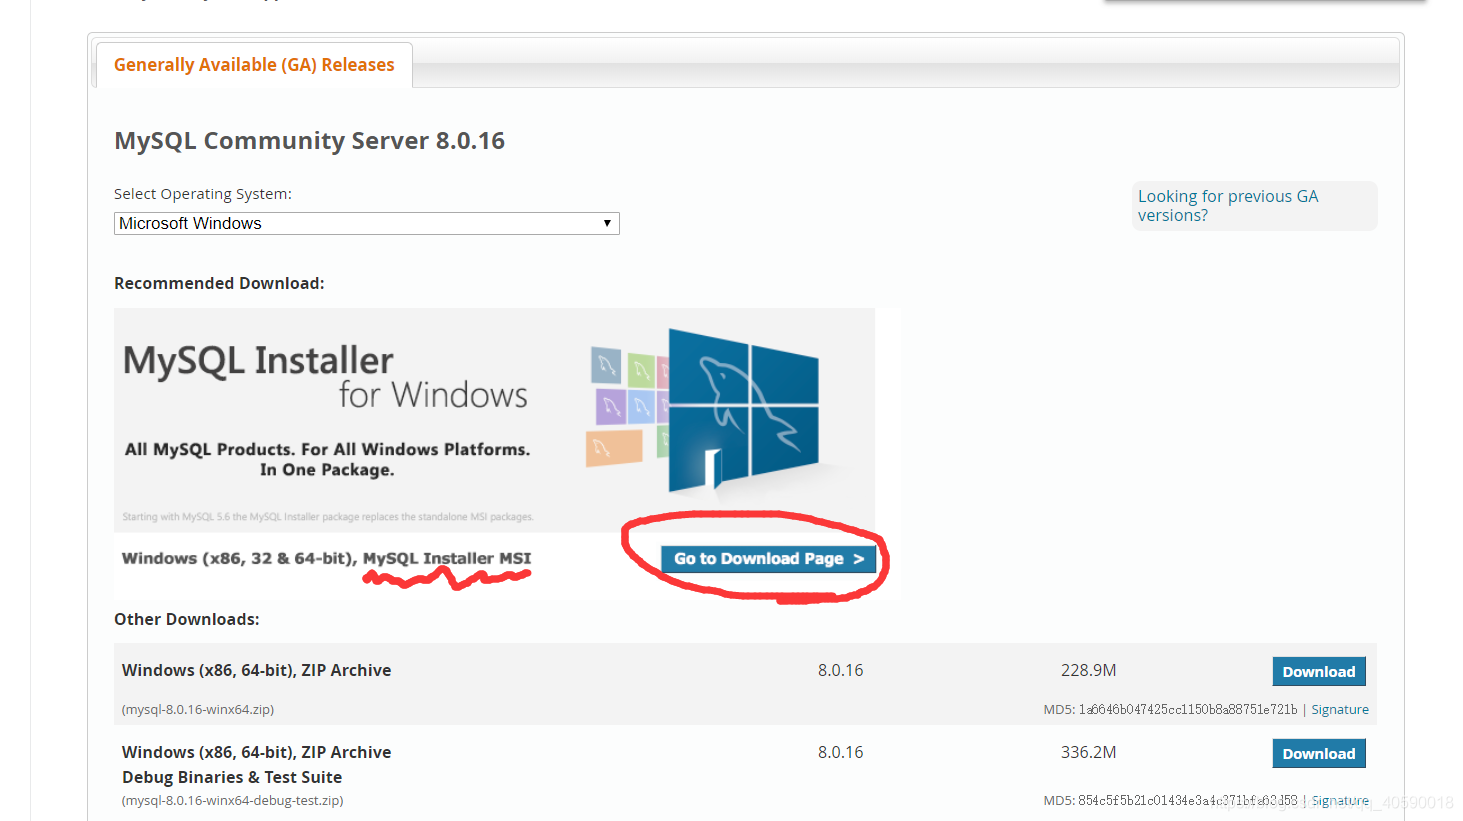Viewport: 1463px width, 821px height.
Task: Click the MySQL Community Server 8.0.16 heading
Action: click(309, 141)
